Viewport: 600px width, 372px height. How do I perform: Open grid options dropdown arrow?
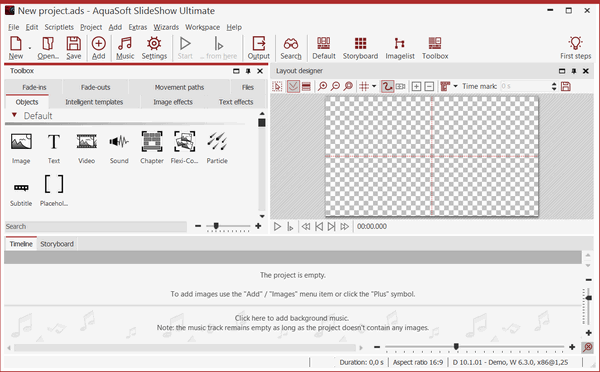coord(374,86)
